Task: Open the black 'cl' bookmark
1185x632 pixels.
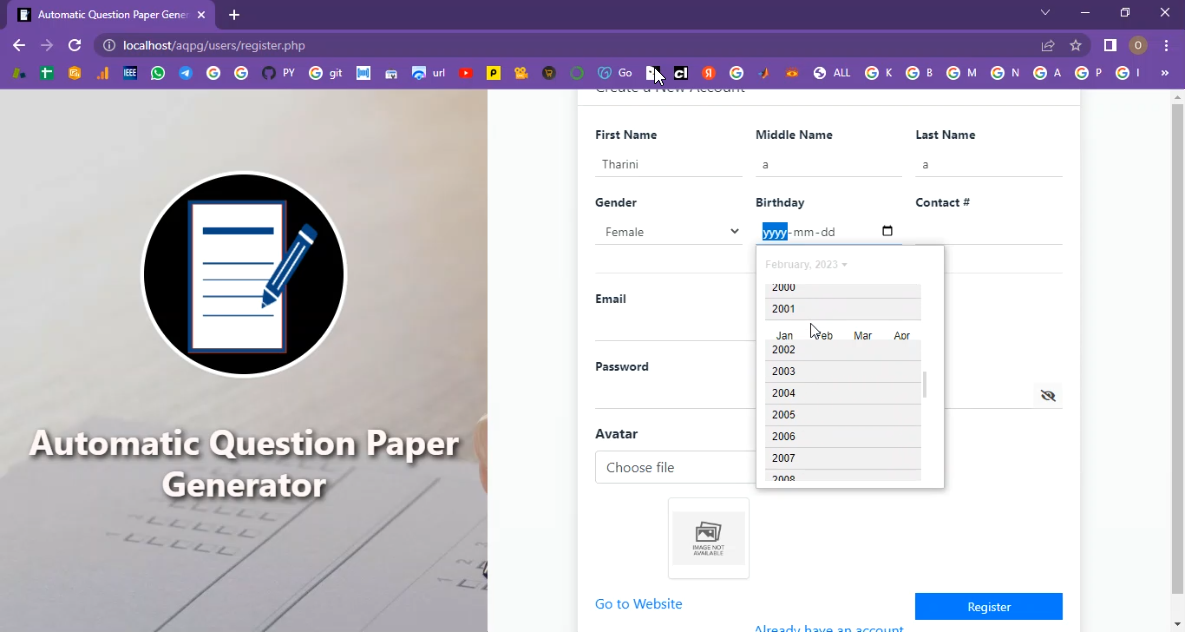Action: (681, 73)
